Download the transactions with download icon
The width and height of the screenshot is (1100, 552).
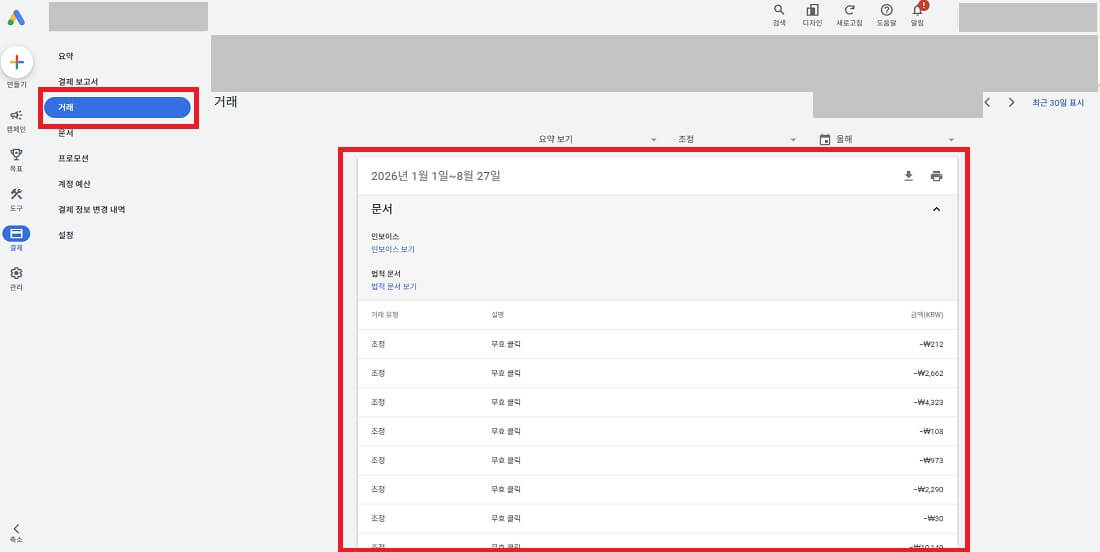coord(908,176)
